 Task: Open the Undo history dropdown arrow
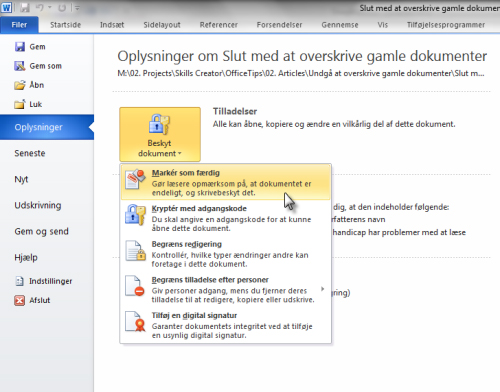point(50,8)
